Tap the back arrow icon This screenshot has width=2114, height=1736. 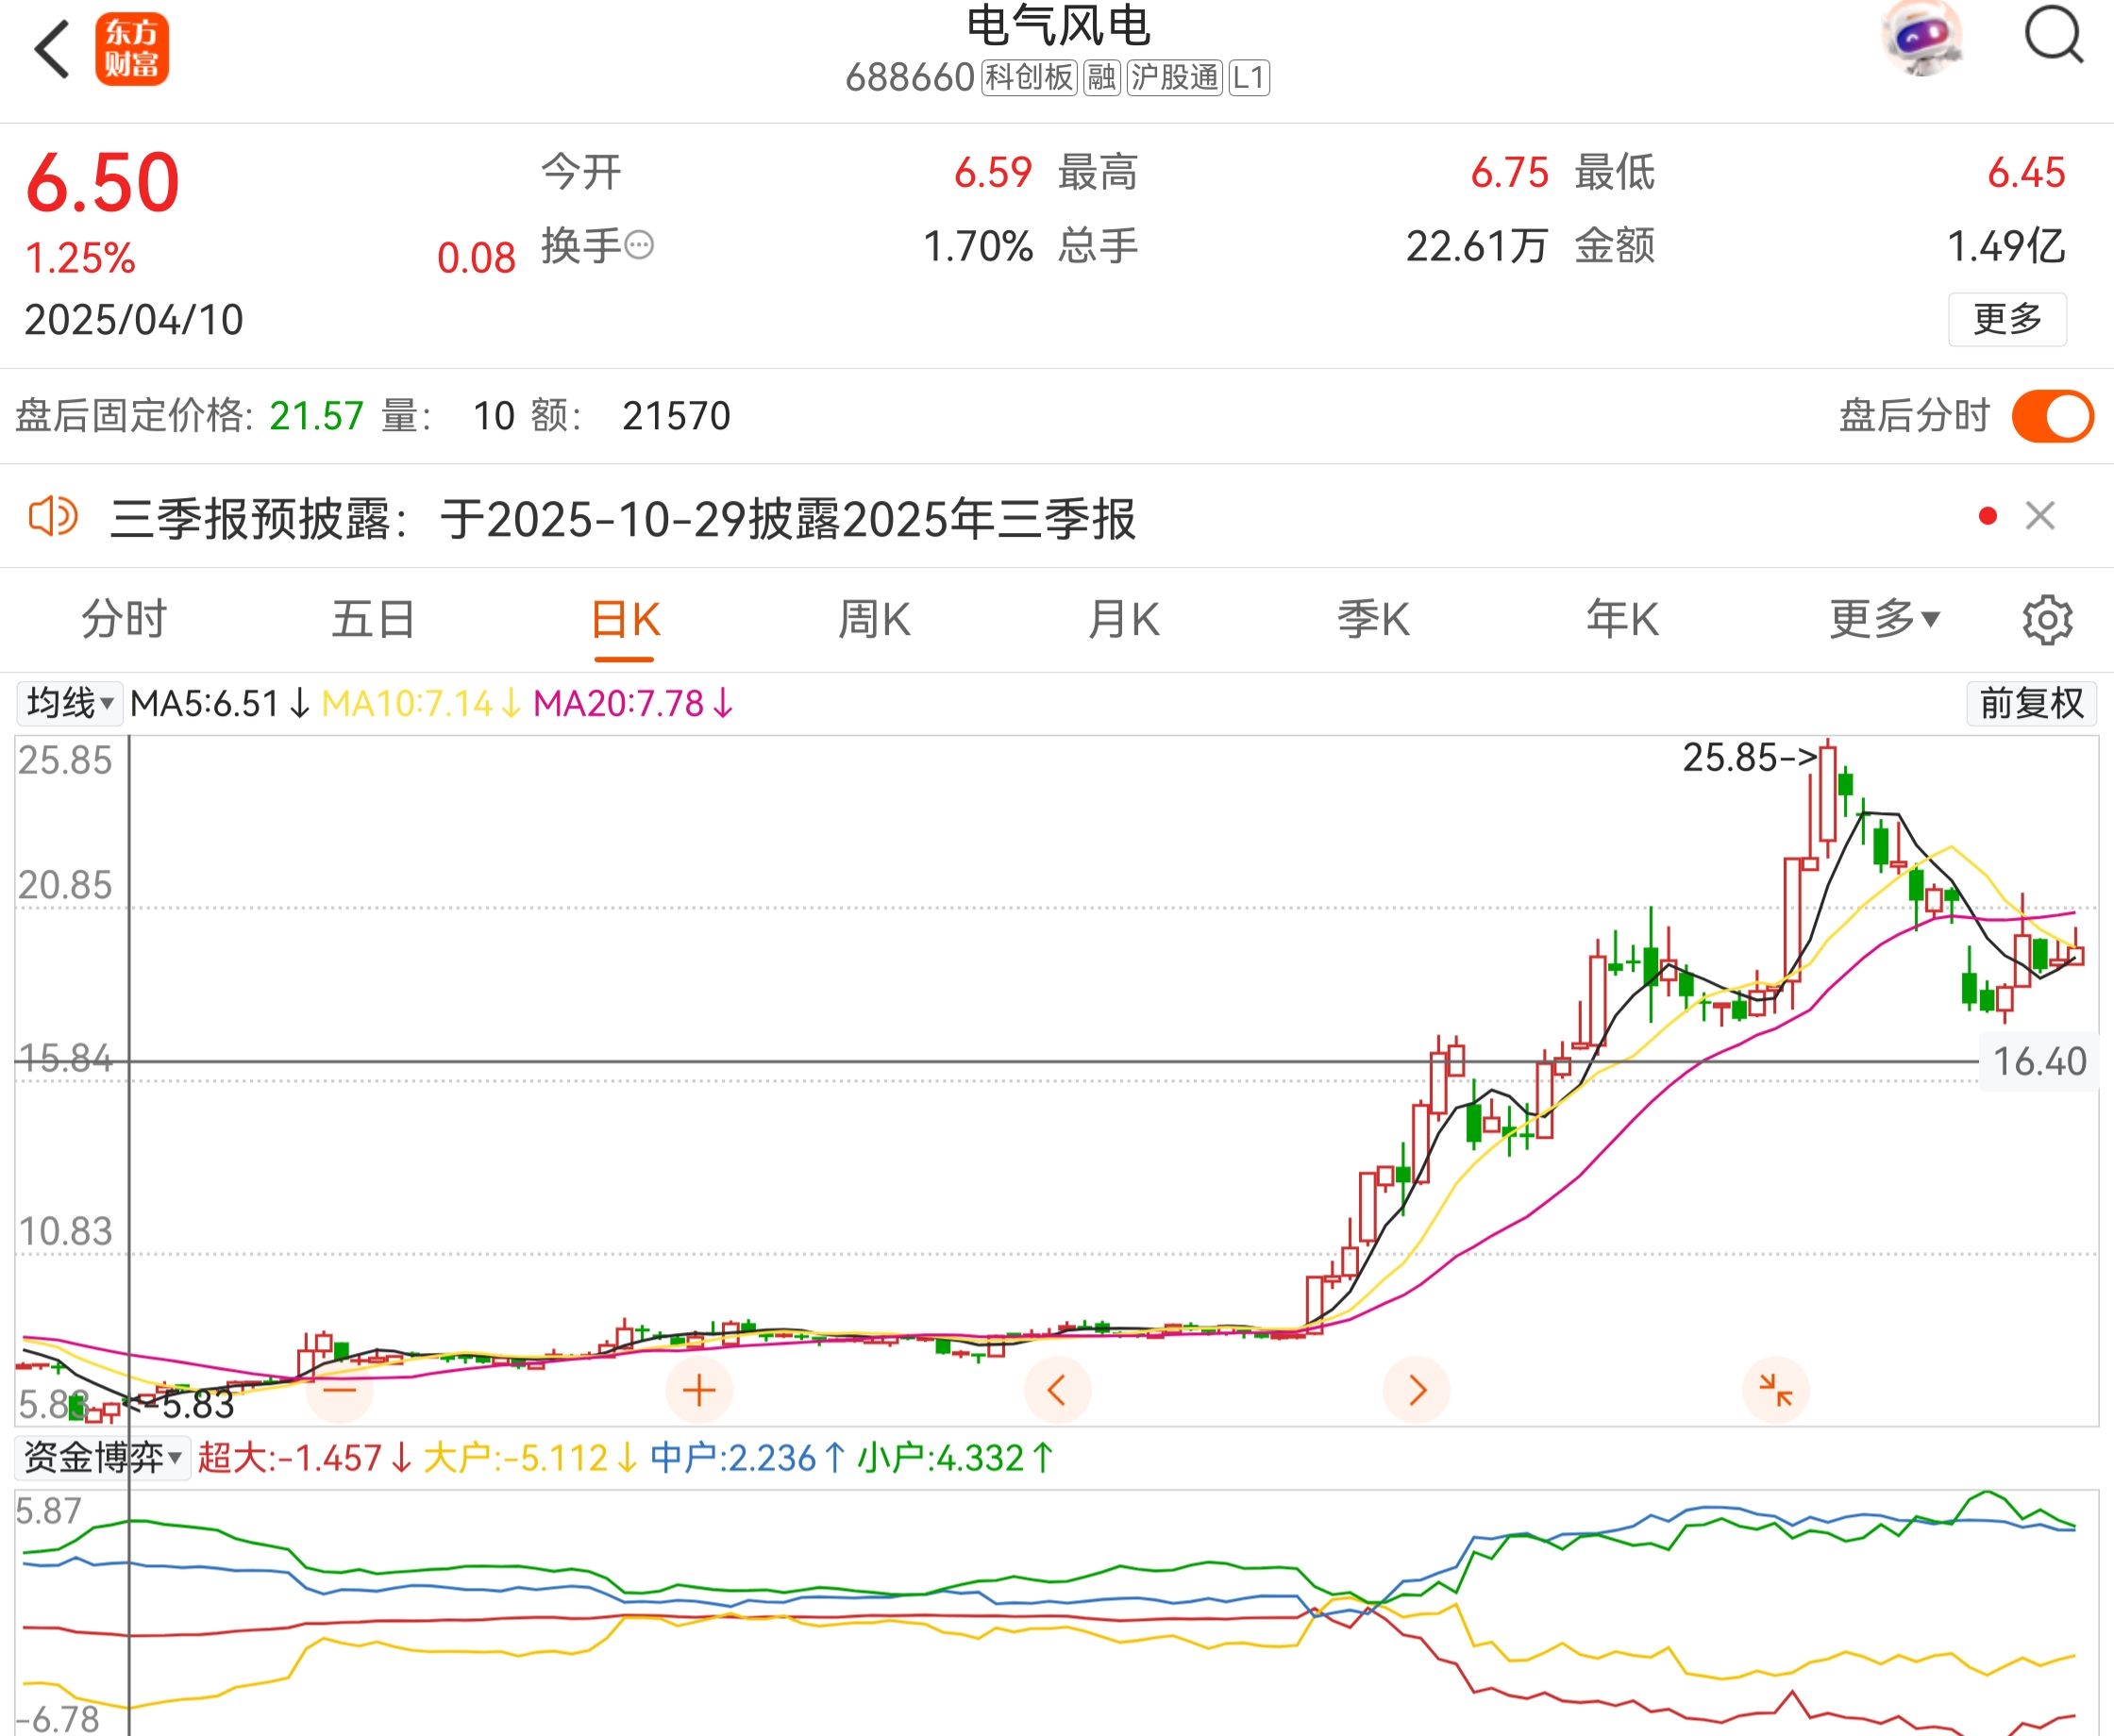52,50
